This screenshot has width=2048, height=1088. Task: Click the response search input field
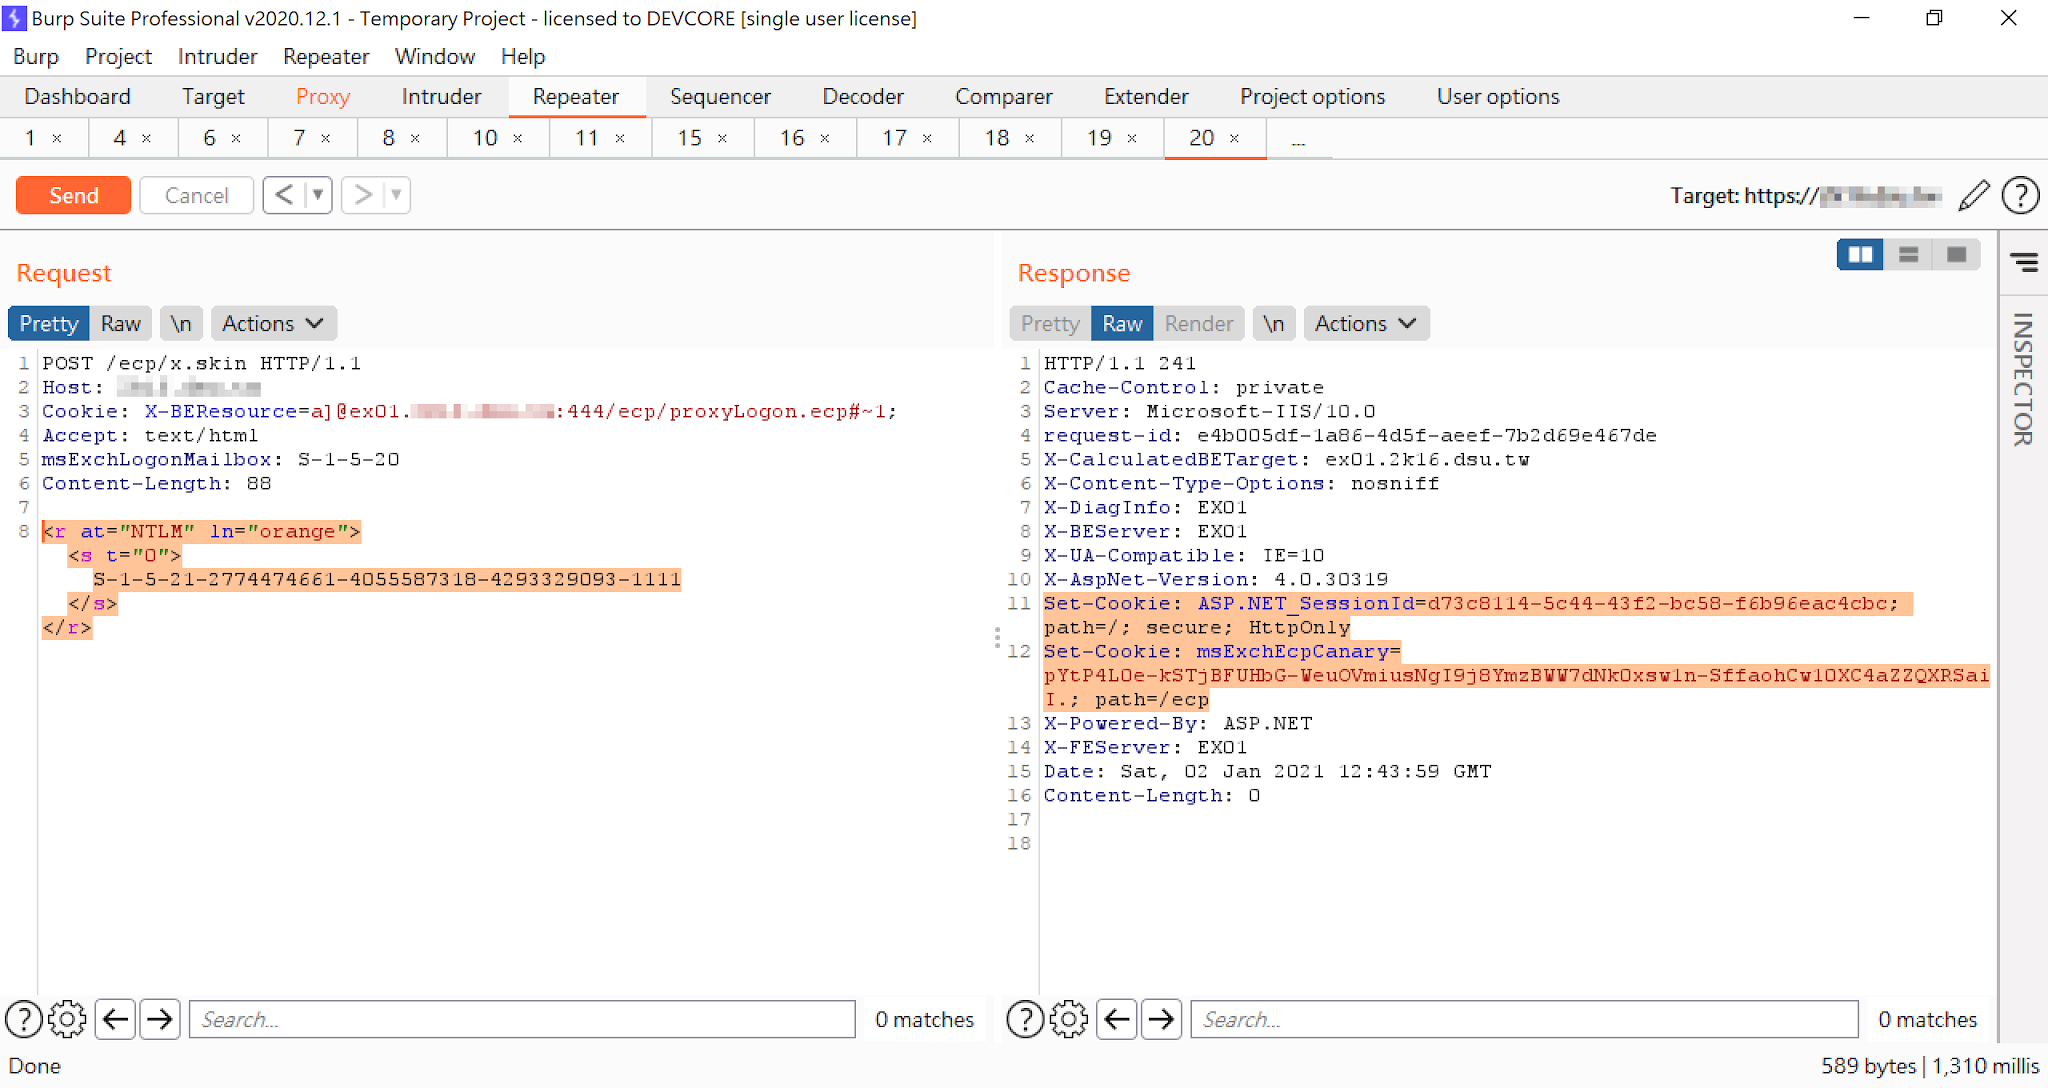(x=1523, y=1019)
